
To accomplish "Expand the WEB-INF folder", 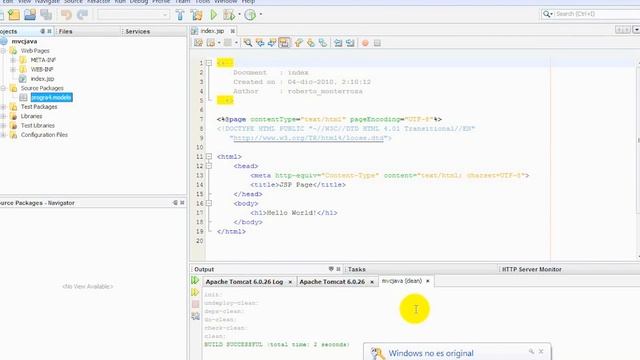I will click(13, 69).
